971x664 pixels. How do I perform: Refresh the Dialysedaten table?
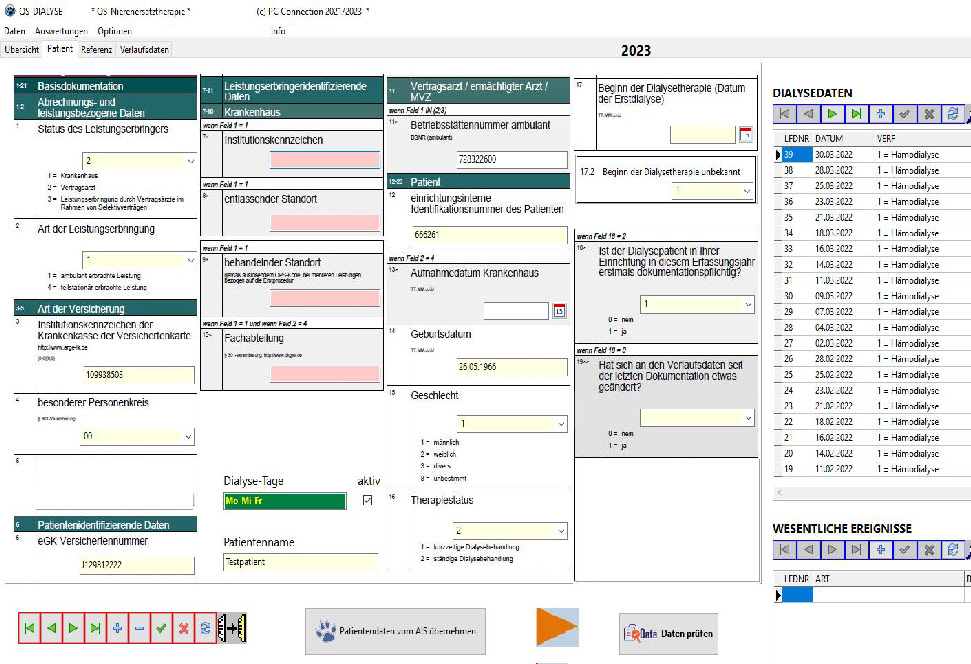953,114
